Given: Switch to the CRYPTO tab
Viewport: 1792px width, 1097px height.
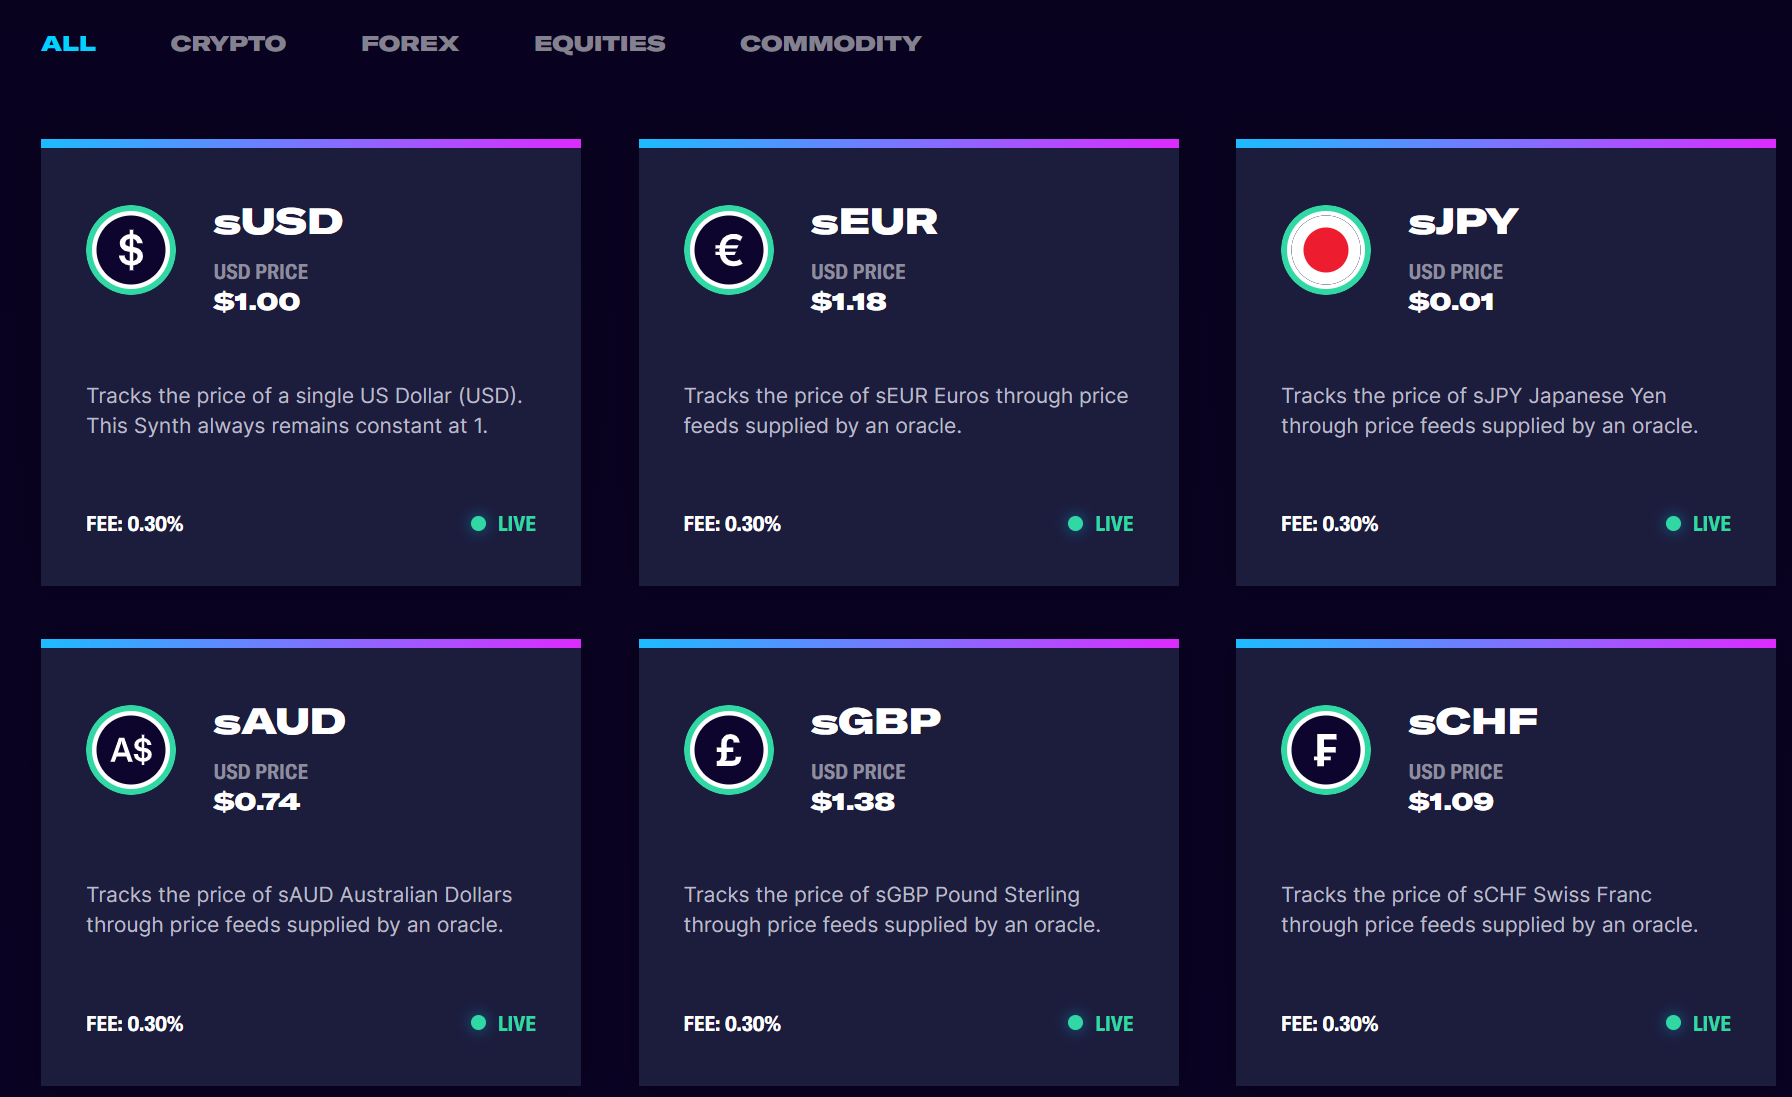Looking at the screenshot, I should click(x=228, y=43).
